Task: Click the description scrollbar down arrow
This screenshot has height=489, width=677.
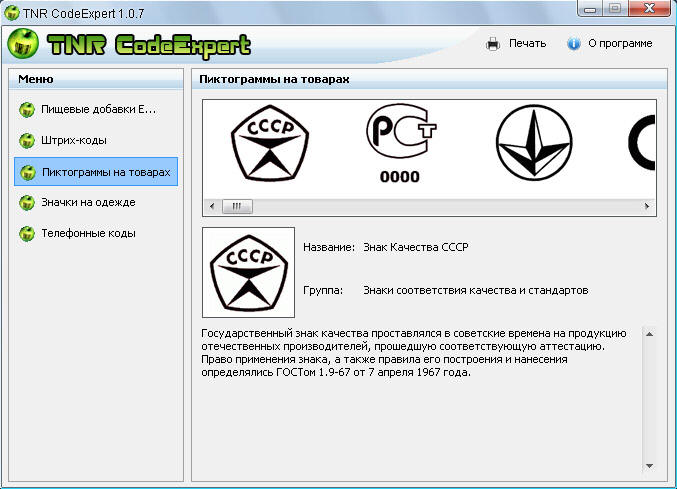Action: pyautogui.click(x=649, y=466)
